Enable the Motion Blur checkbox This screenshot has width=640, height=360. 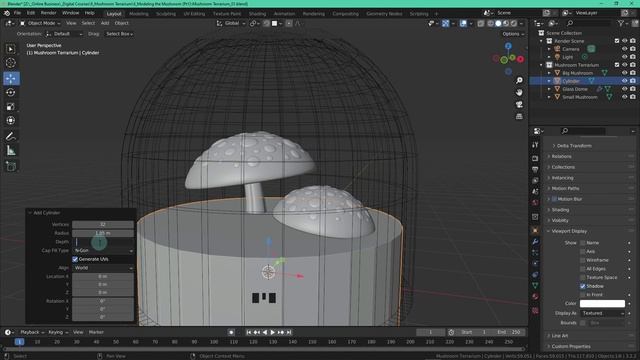554,199
